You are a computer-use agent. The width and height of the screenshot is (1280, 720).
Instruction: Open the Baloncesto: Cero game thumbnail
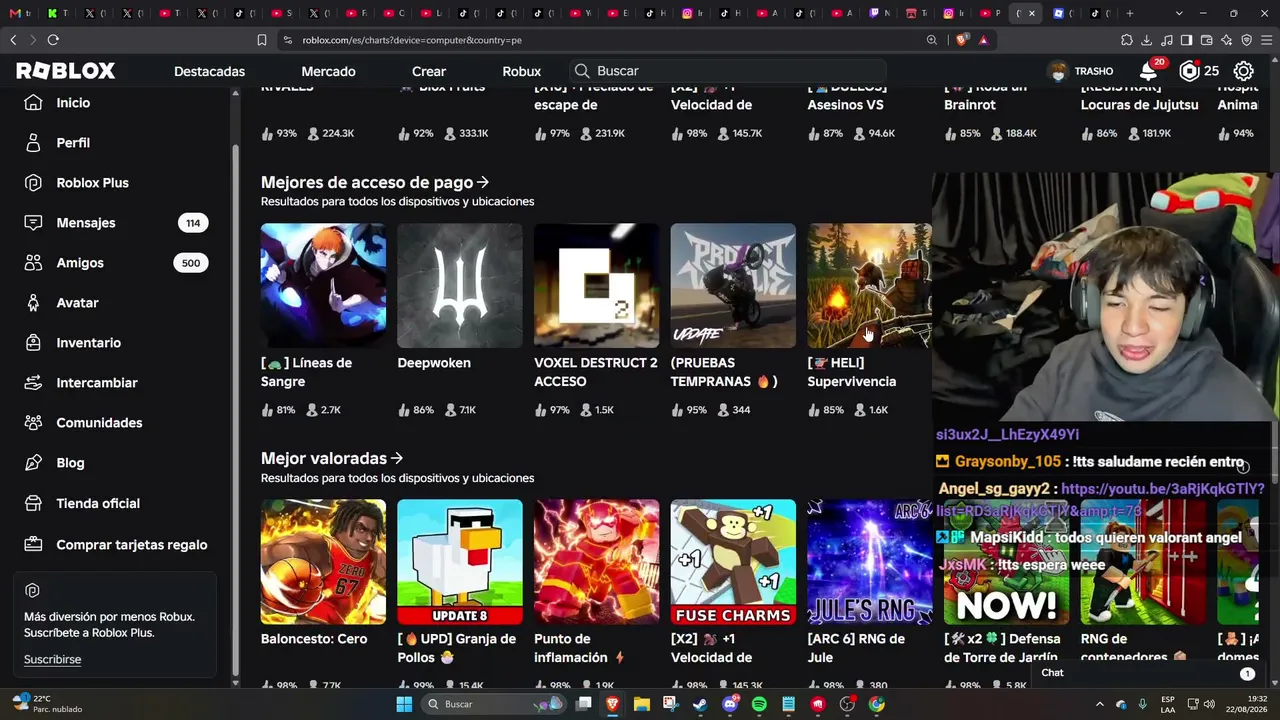pos(323,562)
